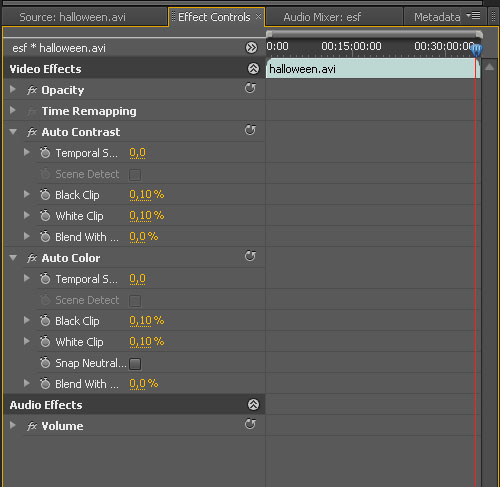
Task: Toggle the Opacity effect fx icon
Action: tap(32, 90)
